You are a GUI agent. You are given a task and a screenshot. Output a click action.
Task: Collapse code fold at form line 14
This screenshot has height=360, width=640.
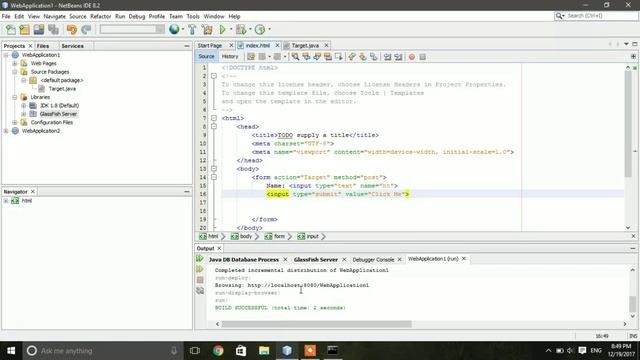[213, 177]
